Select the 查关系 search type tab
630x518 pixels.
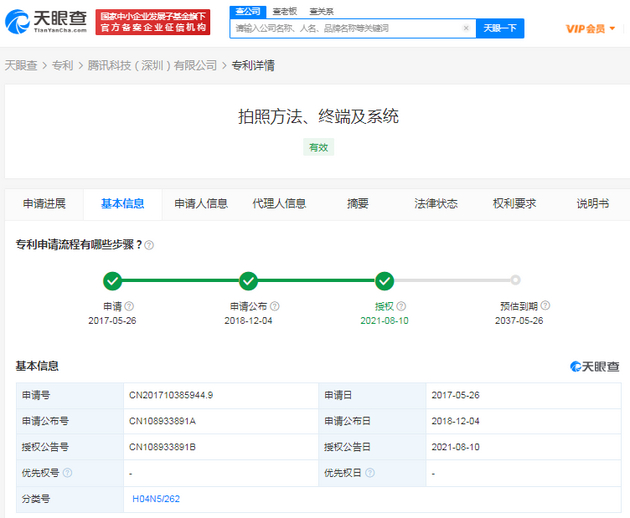click(321, 10)
